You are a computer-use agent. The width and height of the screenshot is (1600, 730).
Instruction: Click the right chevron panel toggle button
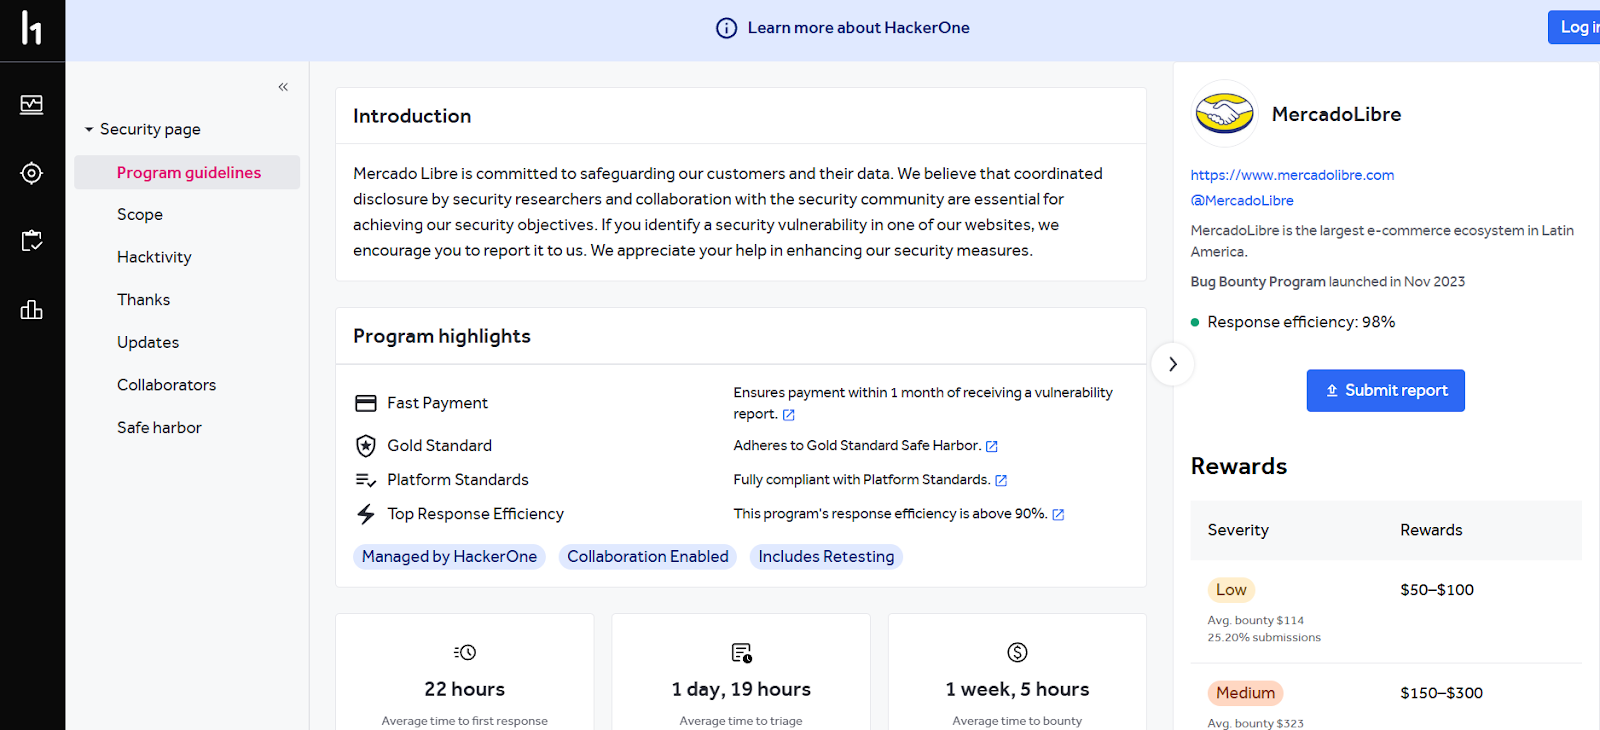[1173, 364]
